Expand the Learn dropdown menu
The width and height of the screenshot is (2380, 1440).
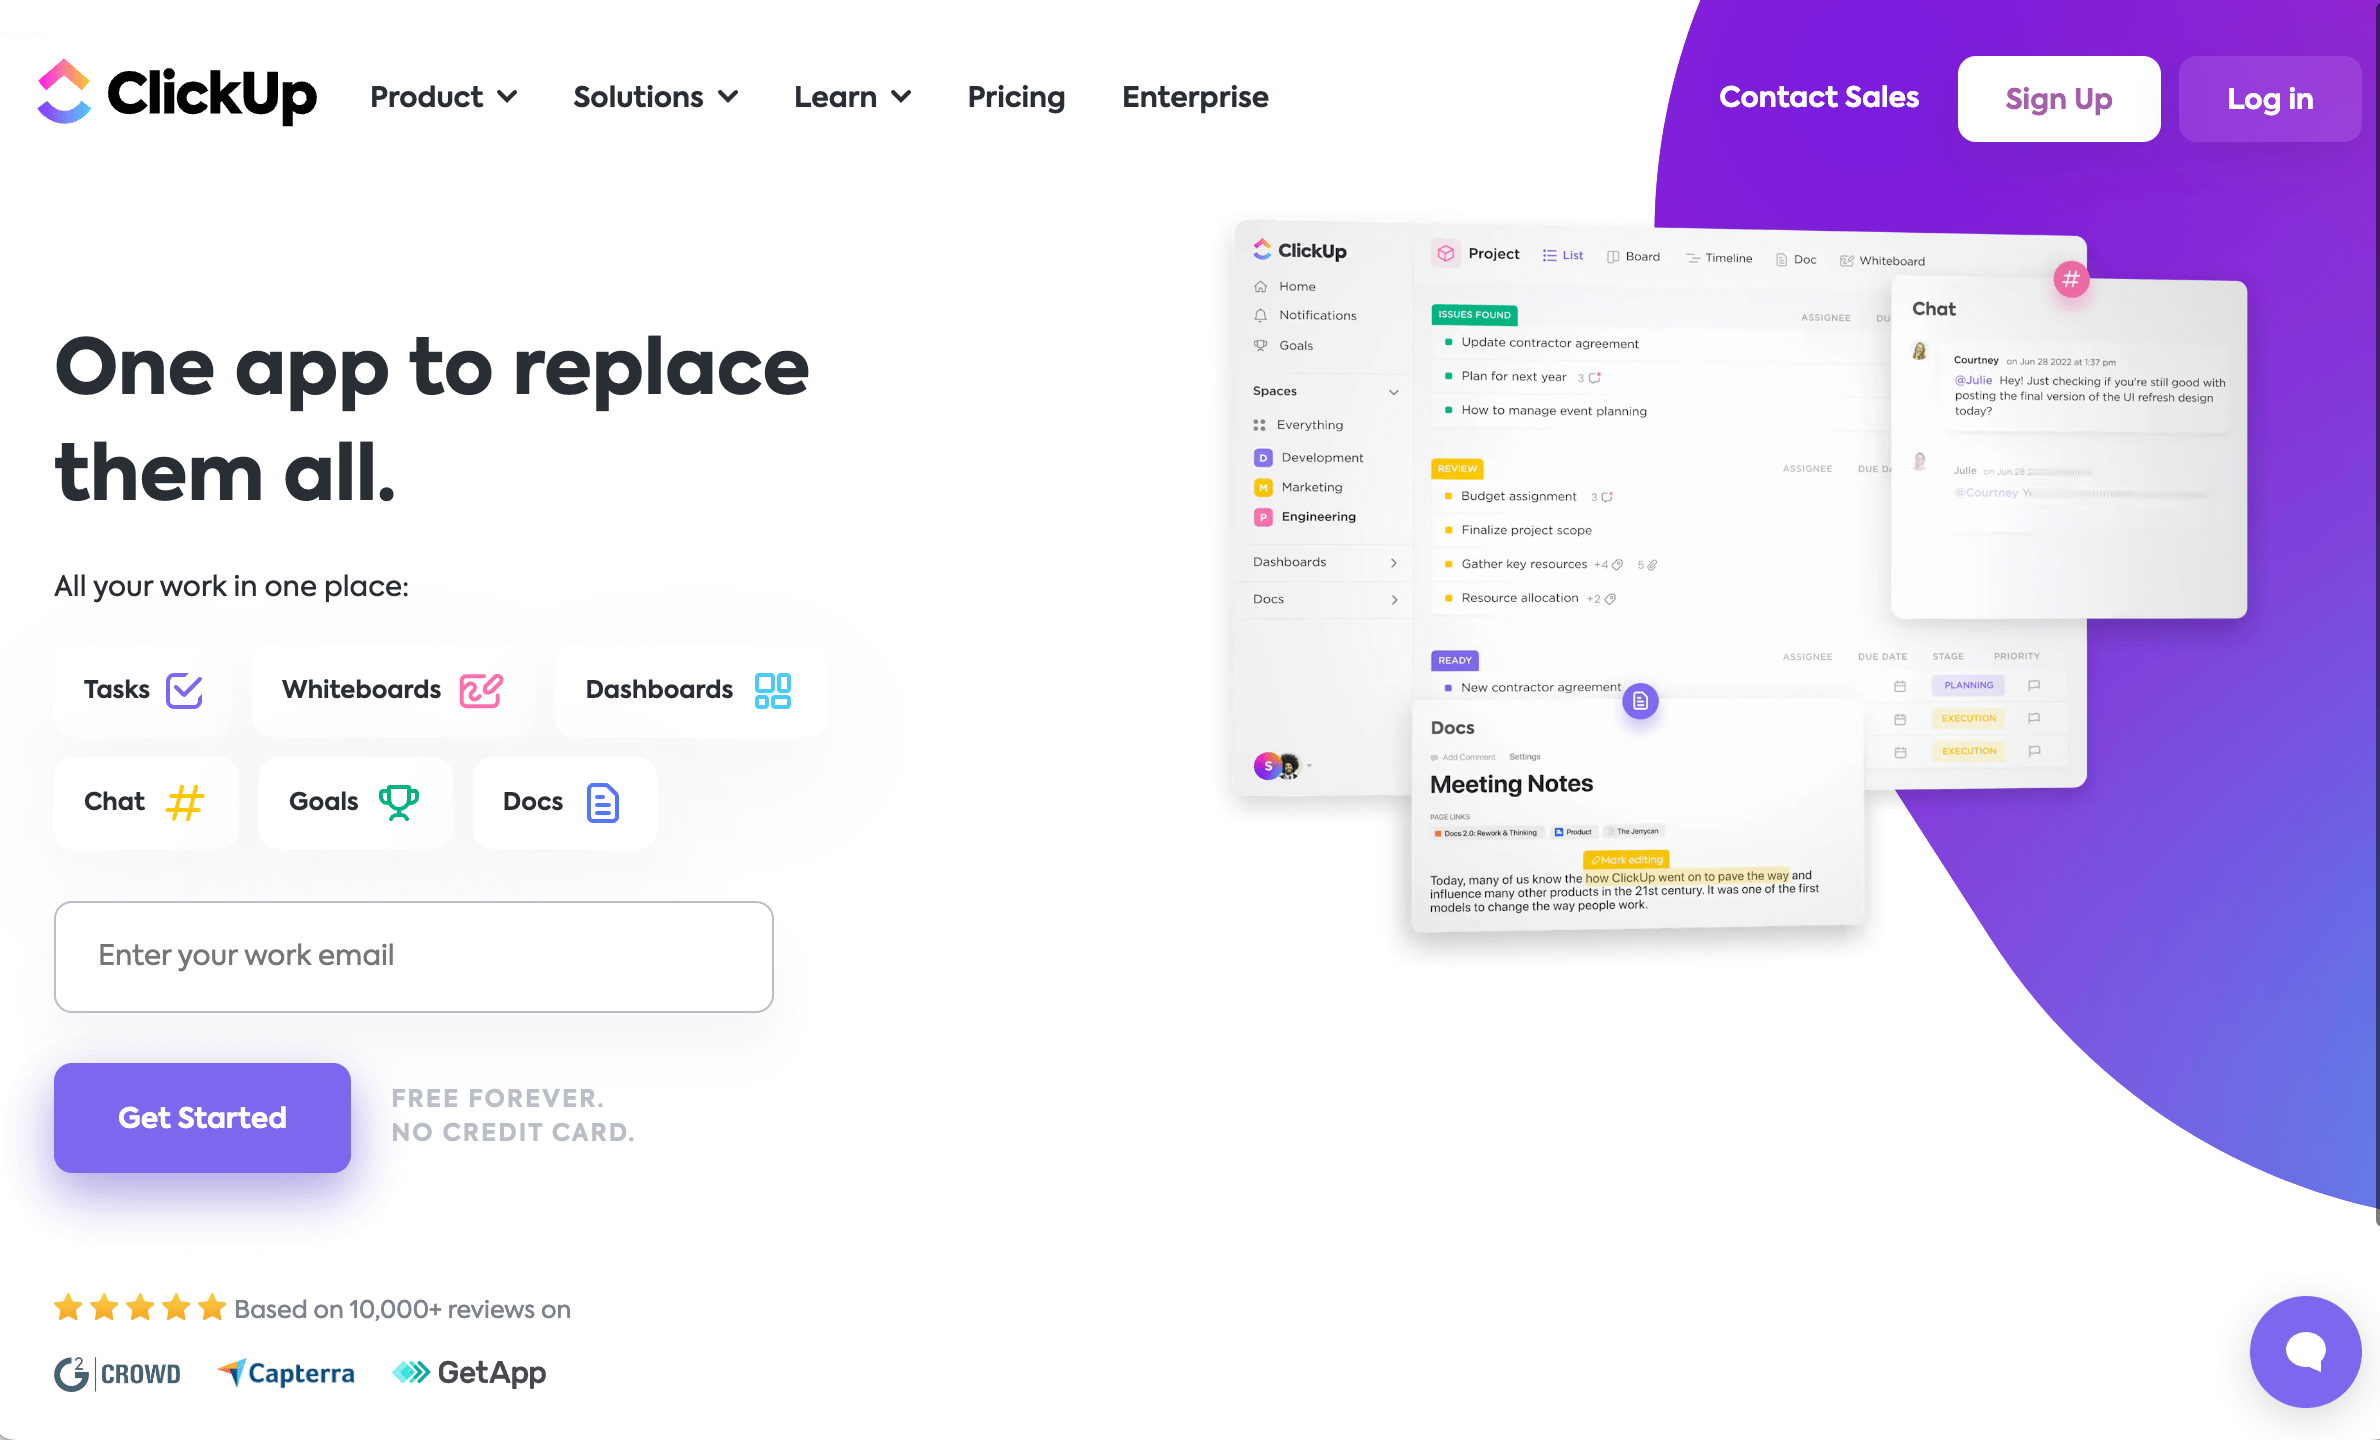coord(852,97)
